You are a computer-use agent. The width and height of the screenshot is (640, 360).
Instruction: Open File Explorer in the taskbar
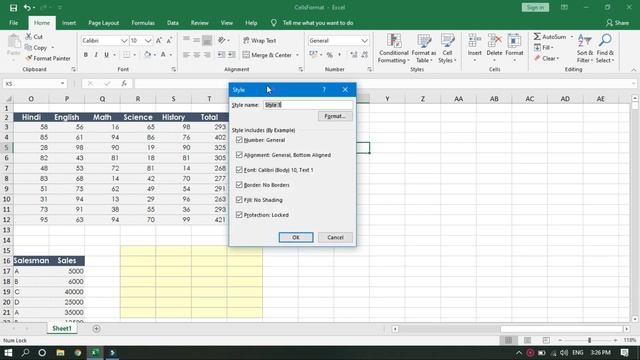pos(60,353)
